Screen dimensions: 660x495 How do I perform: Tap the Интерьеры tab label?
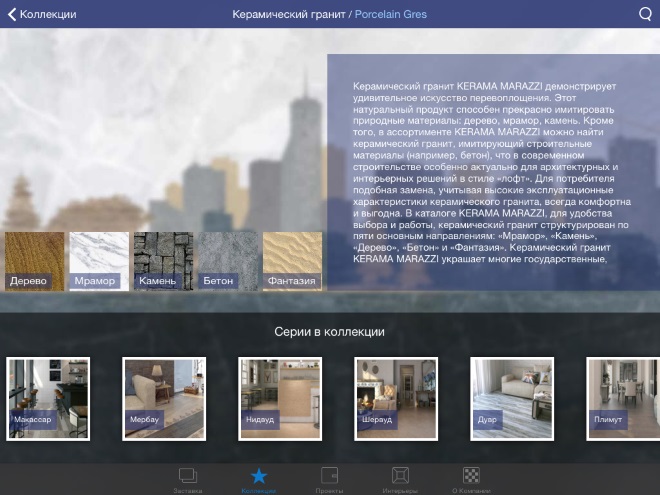(x=400, y=491)
